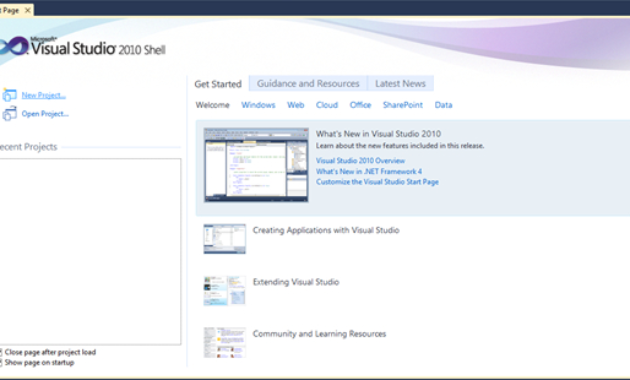
Task: Toggle Show page on startup
Action: point(1,363)
